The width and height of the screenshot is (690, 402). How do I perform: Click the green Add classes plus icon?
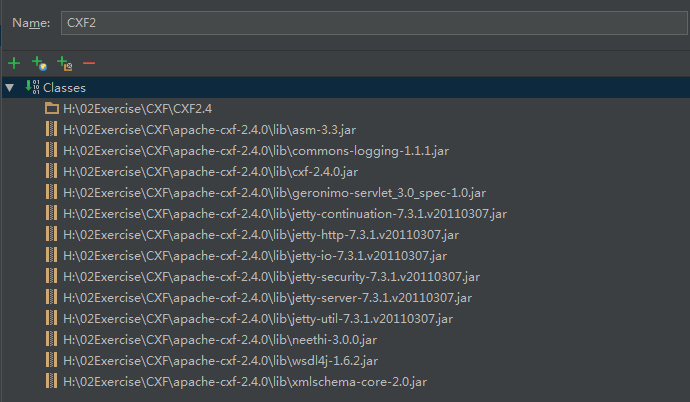[x=14, y=63]
